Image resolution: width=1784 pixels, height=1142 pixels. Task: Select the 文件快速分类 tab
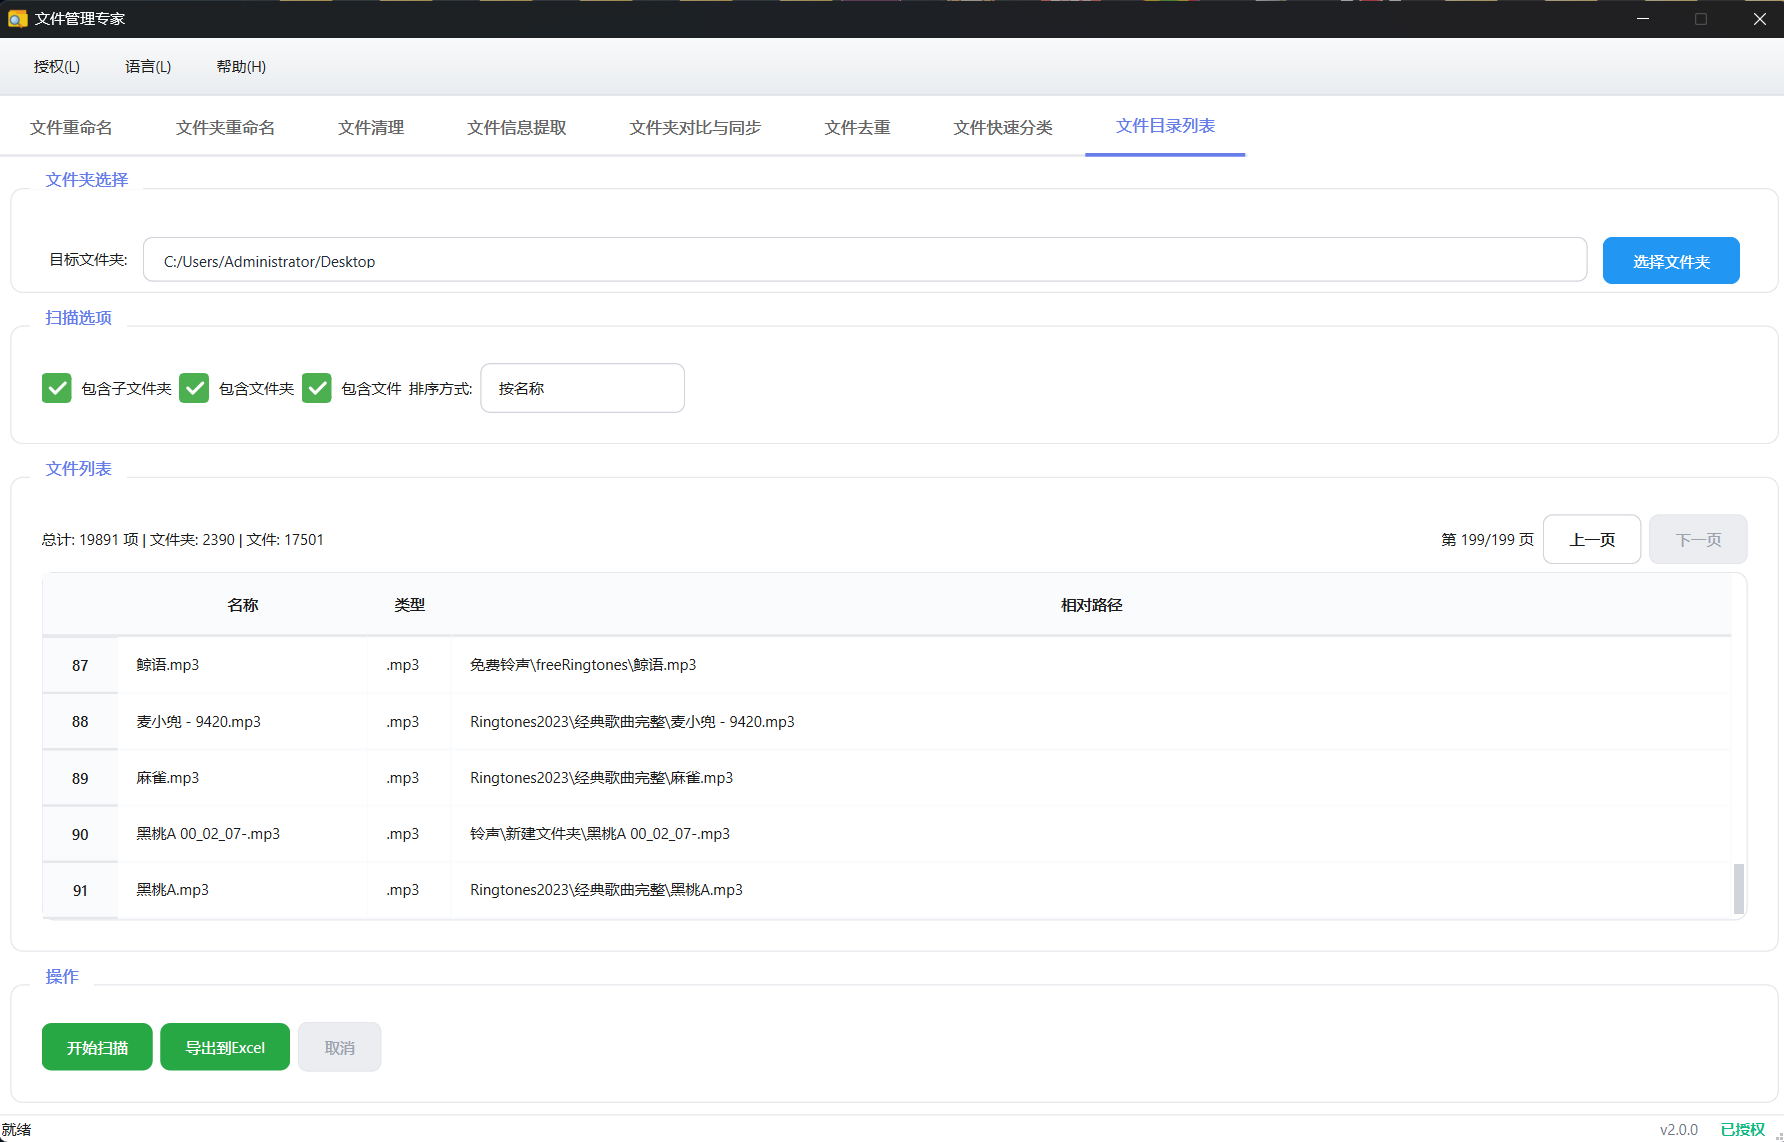(1002, 128)
